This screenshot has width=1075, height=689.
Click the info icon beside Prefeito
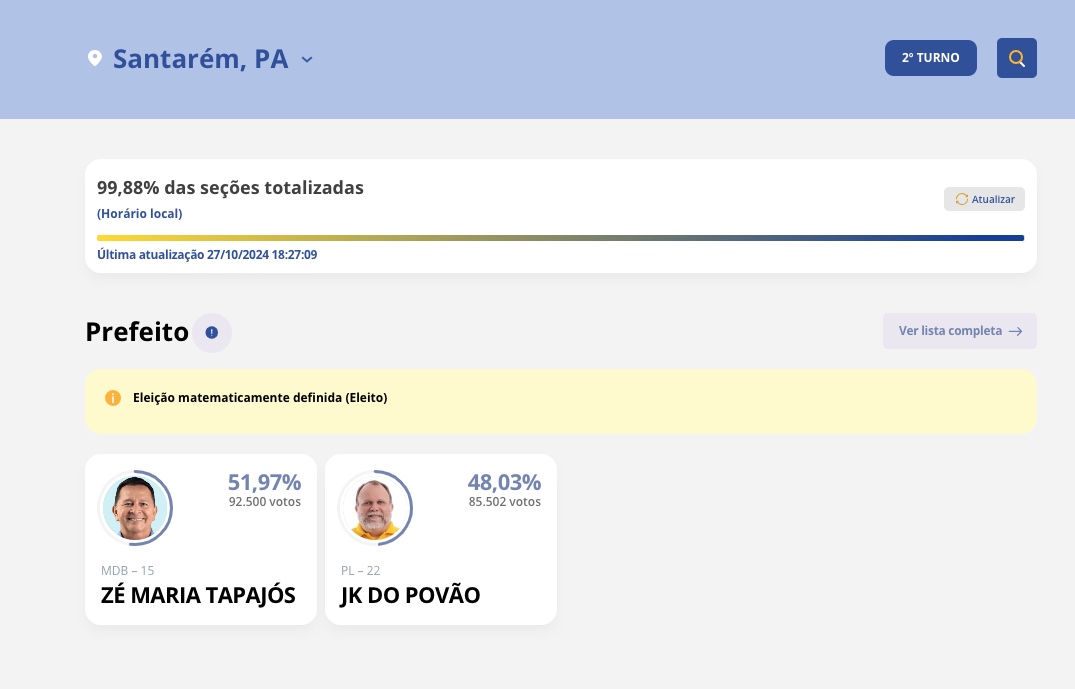point(212,332)
